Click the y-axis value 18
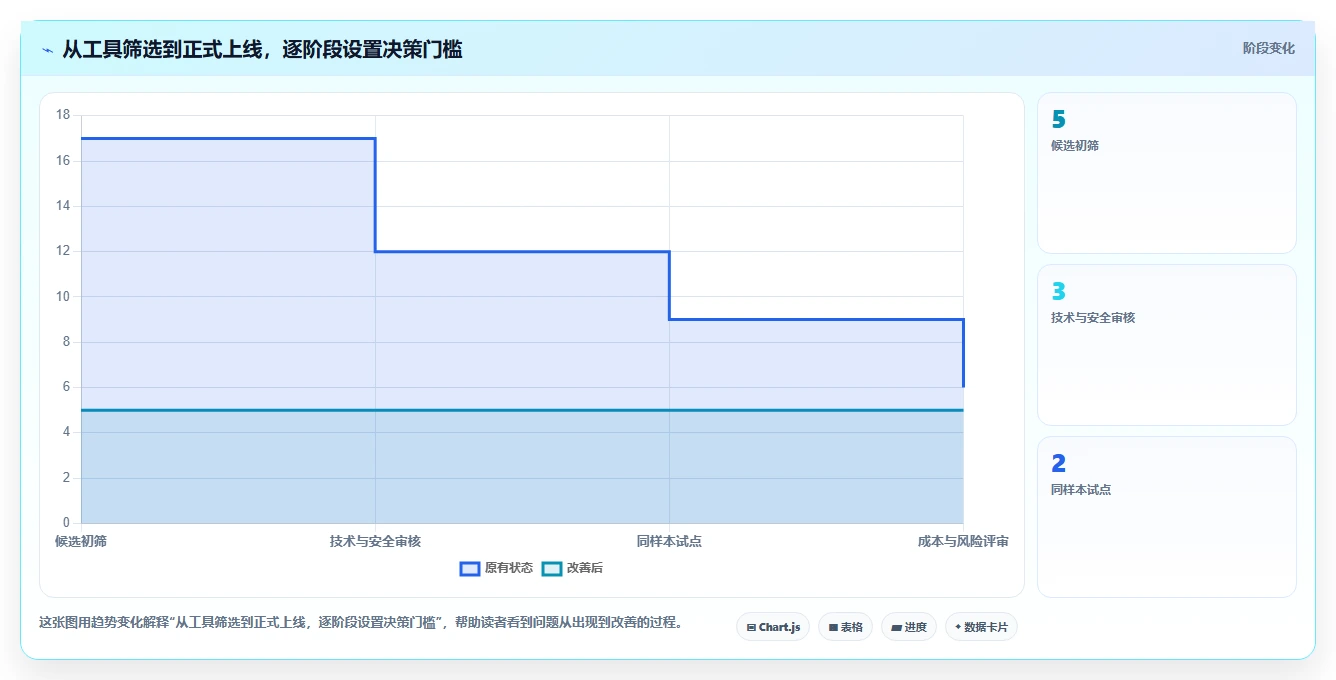The height and width of the screenshot is (680, 1336). (x=63, y=115)
